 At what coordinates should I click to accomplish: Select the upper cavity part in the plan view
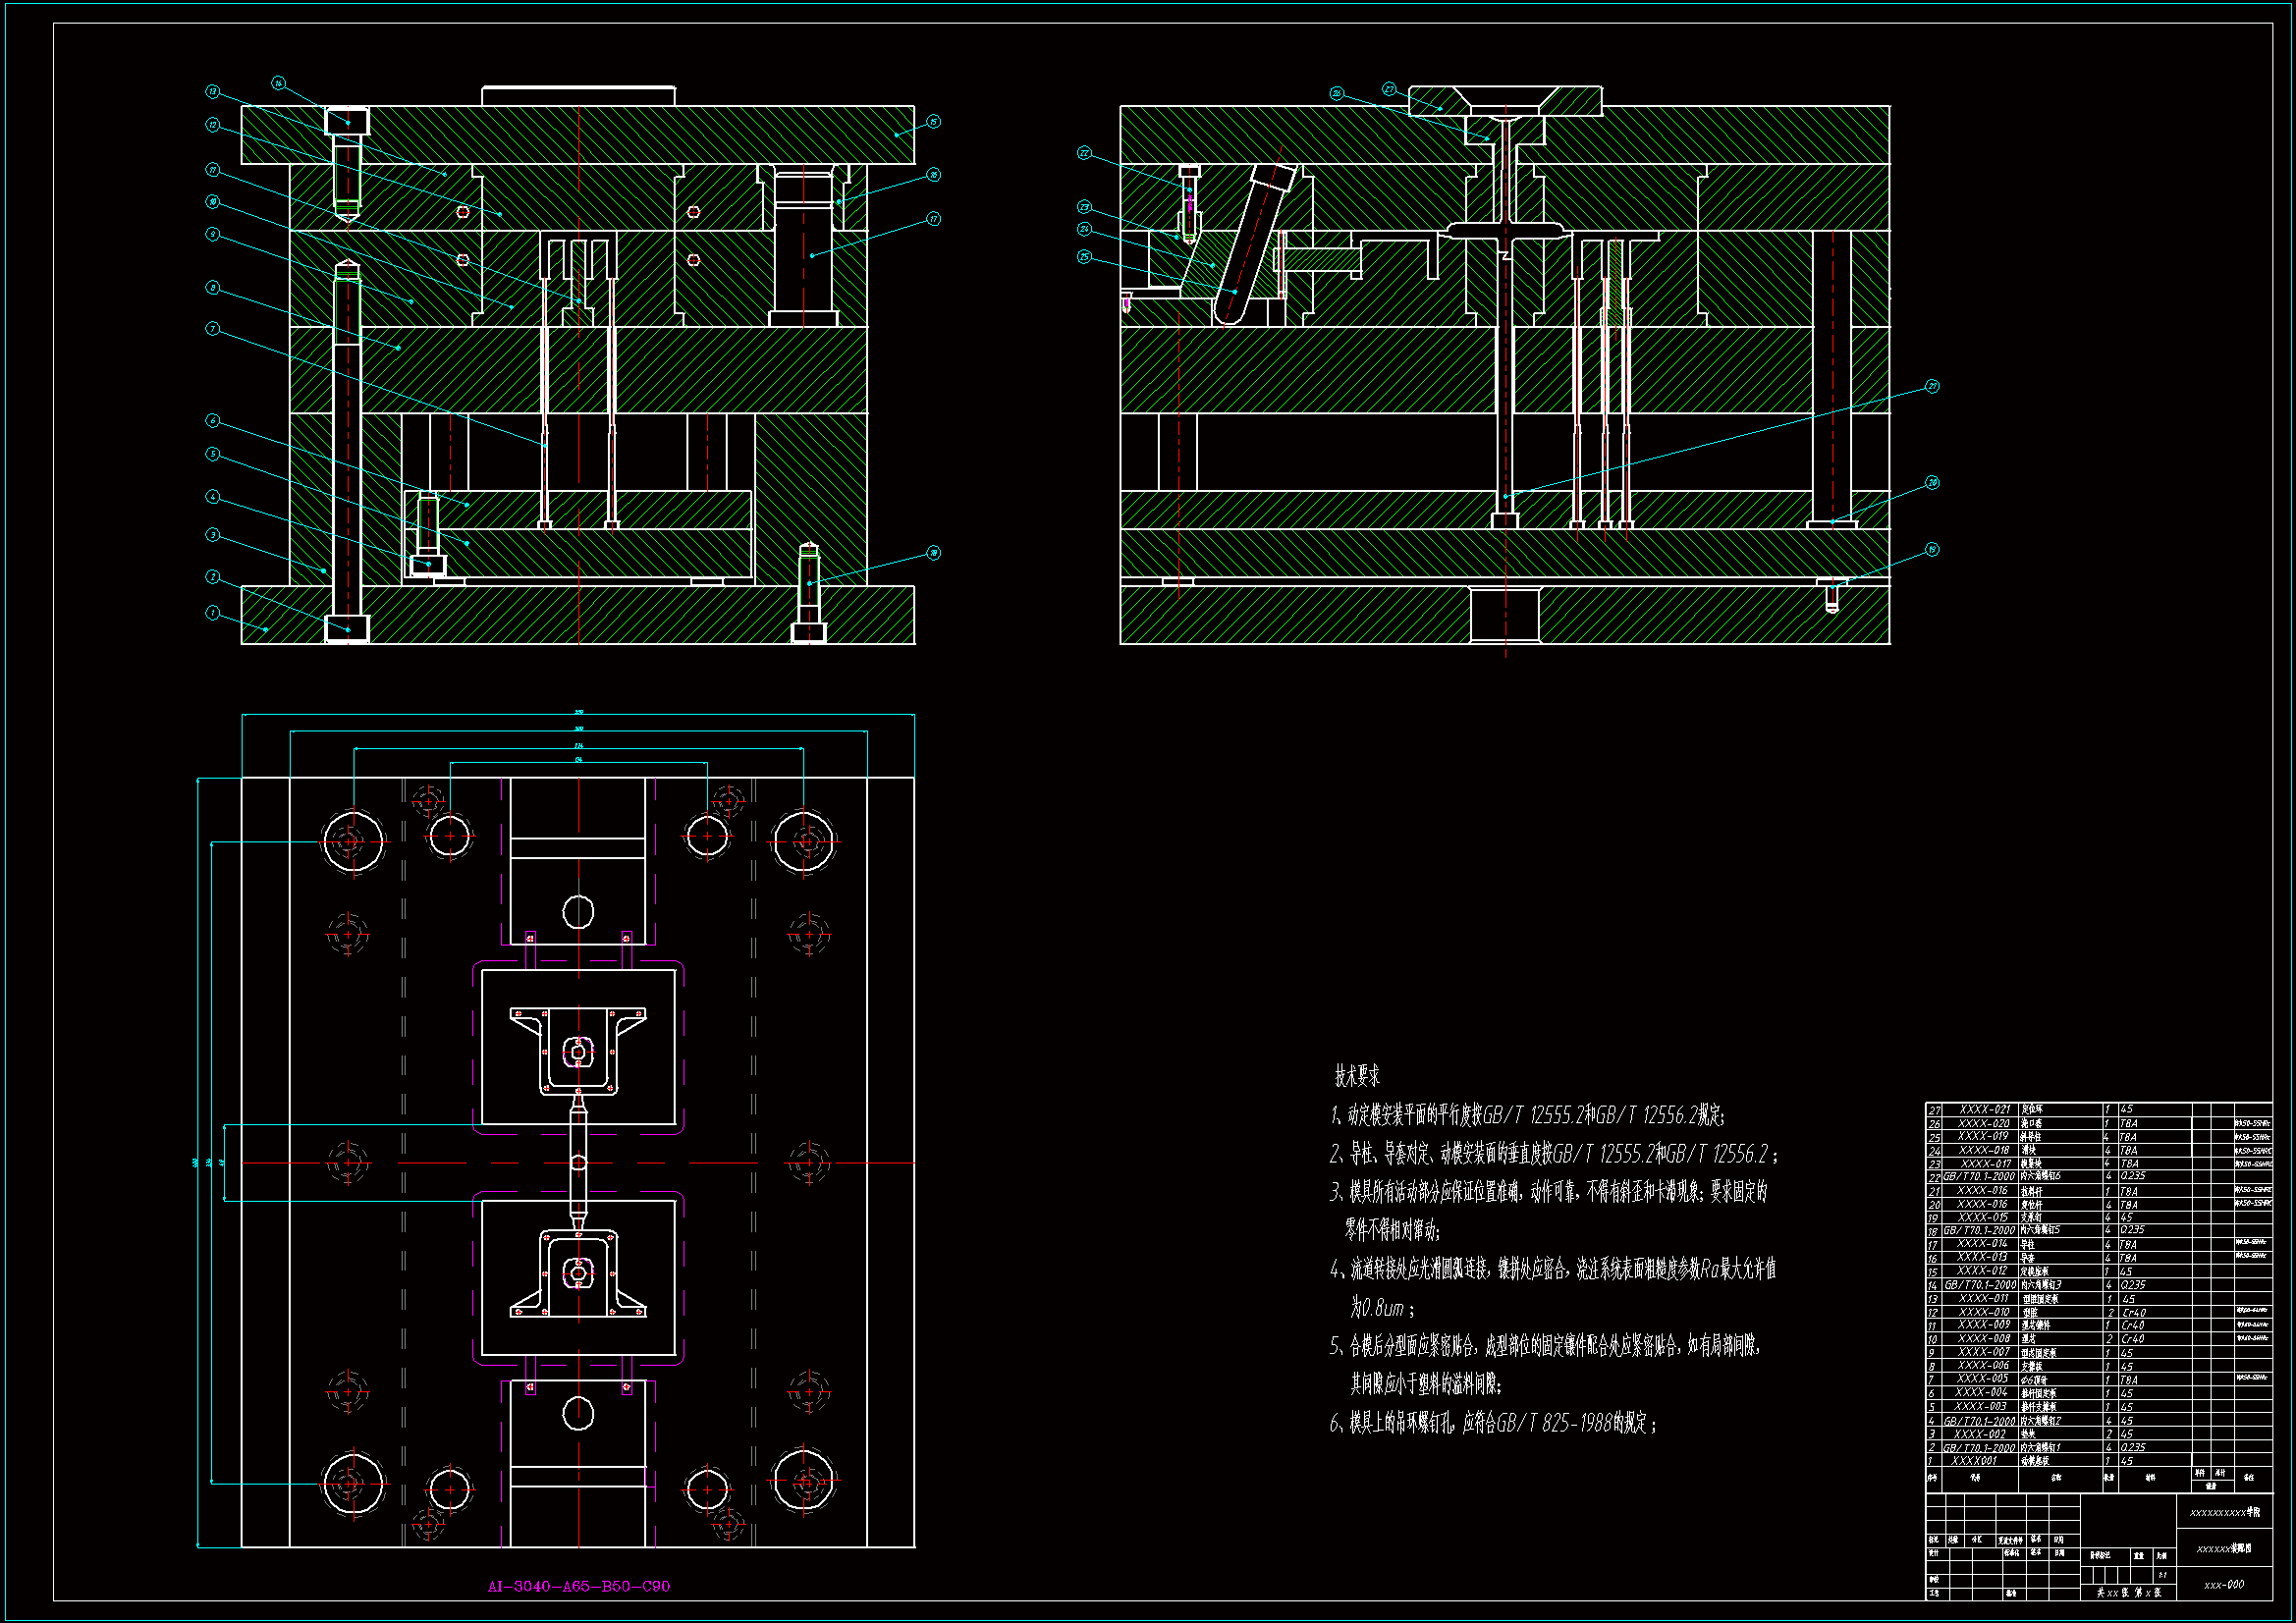578,1051
